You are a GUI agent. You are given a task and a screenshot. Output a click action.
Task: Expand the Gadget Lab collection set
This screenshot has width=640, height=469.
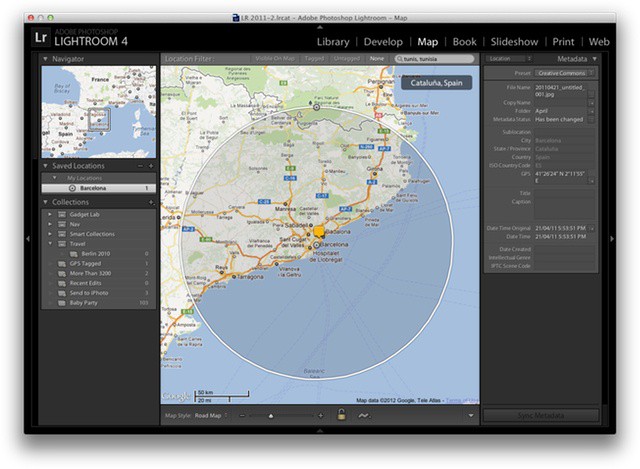[50, 214]
